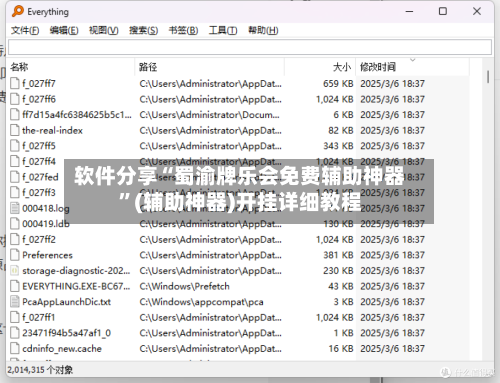Select the PcaAppLaunchDic.txt document icon

(15, 302)
